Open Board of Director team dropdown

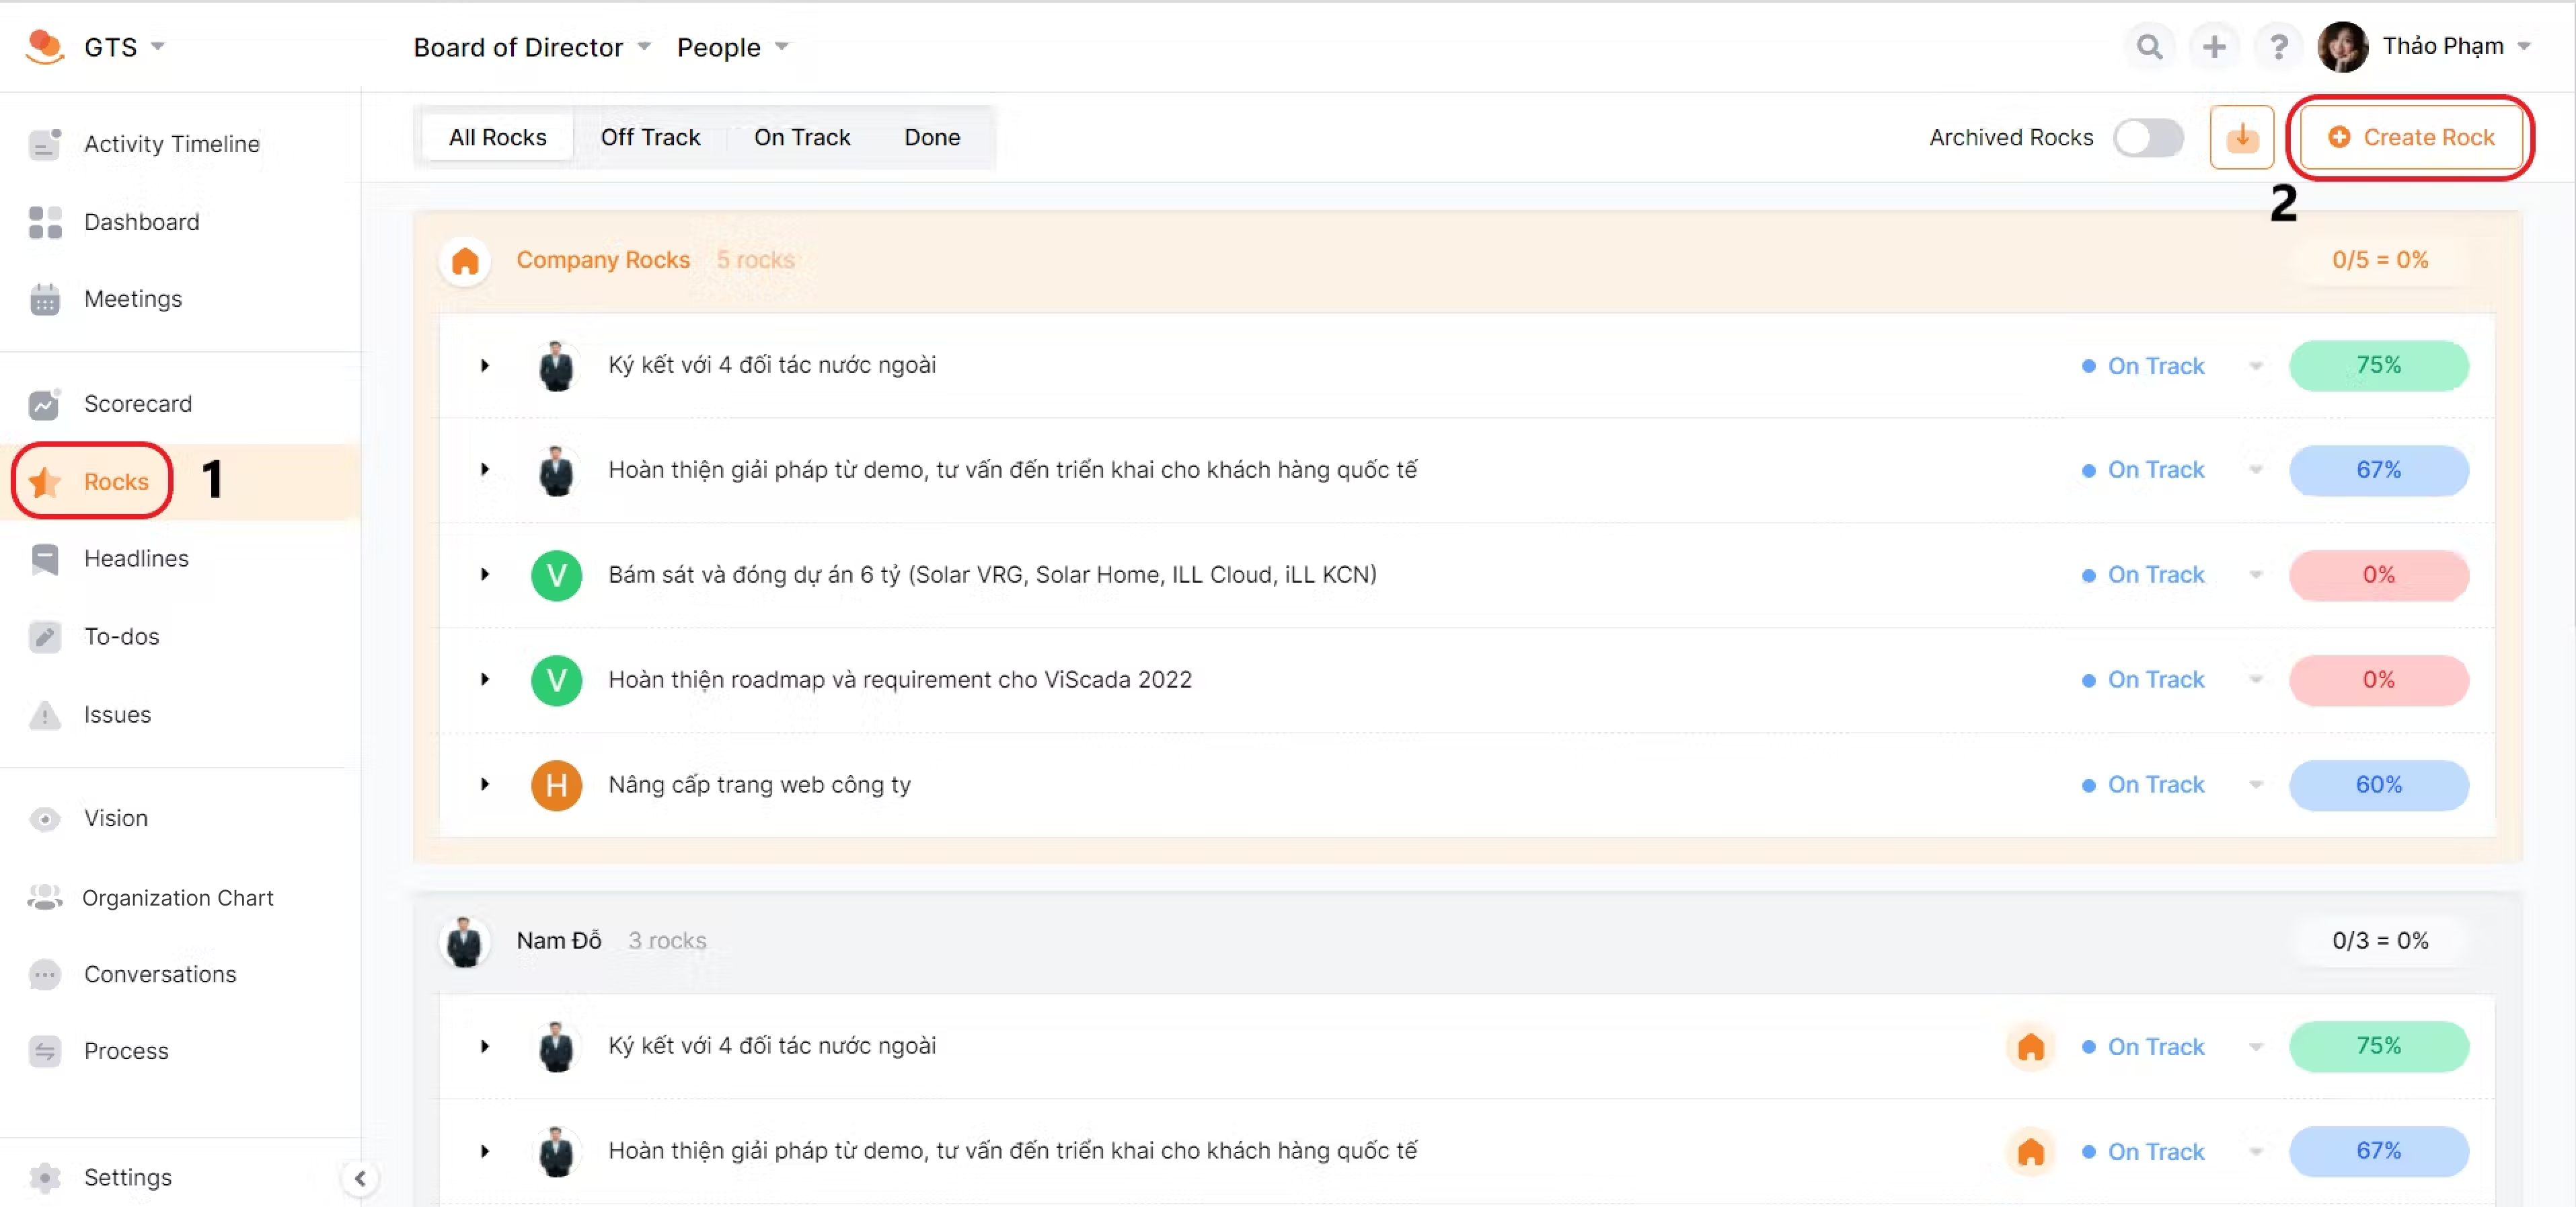(532, 47)
